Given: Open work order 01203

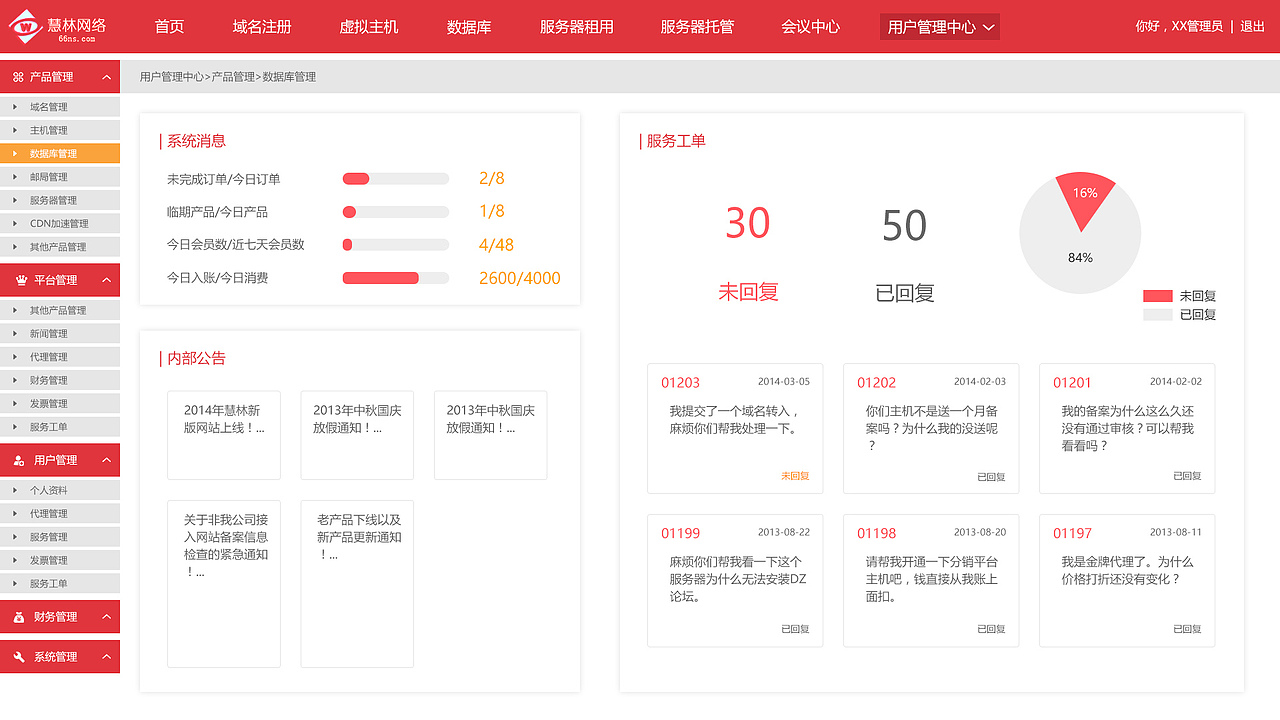Looking at the screenshot, I should point(683,382).
